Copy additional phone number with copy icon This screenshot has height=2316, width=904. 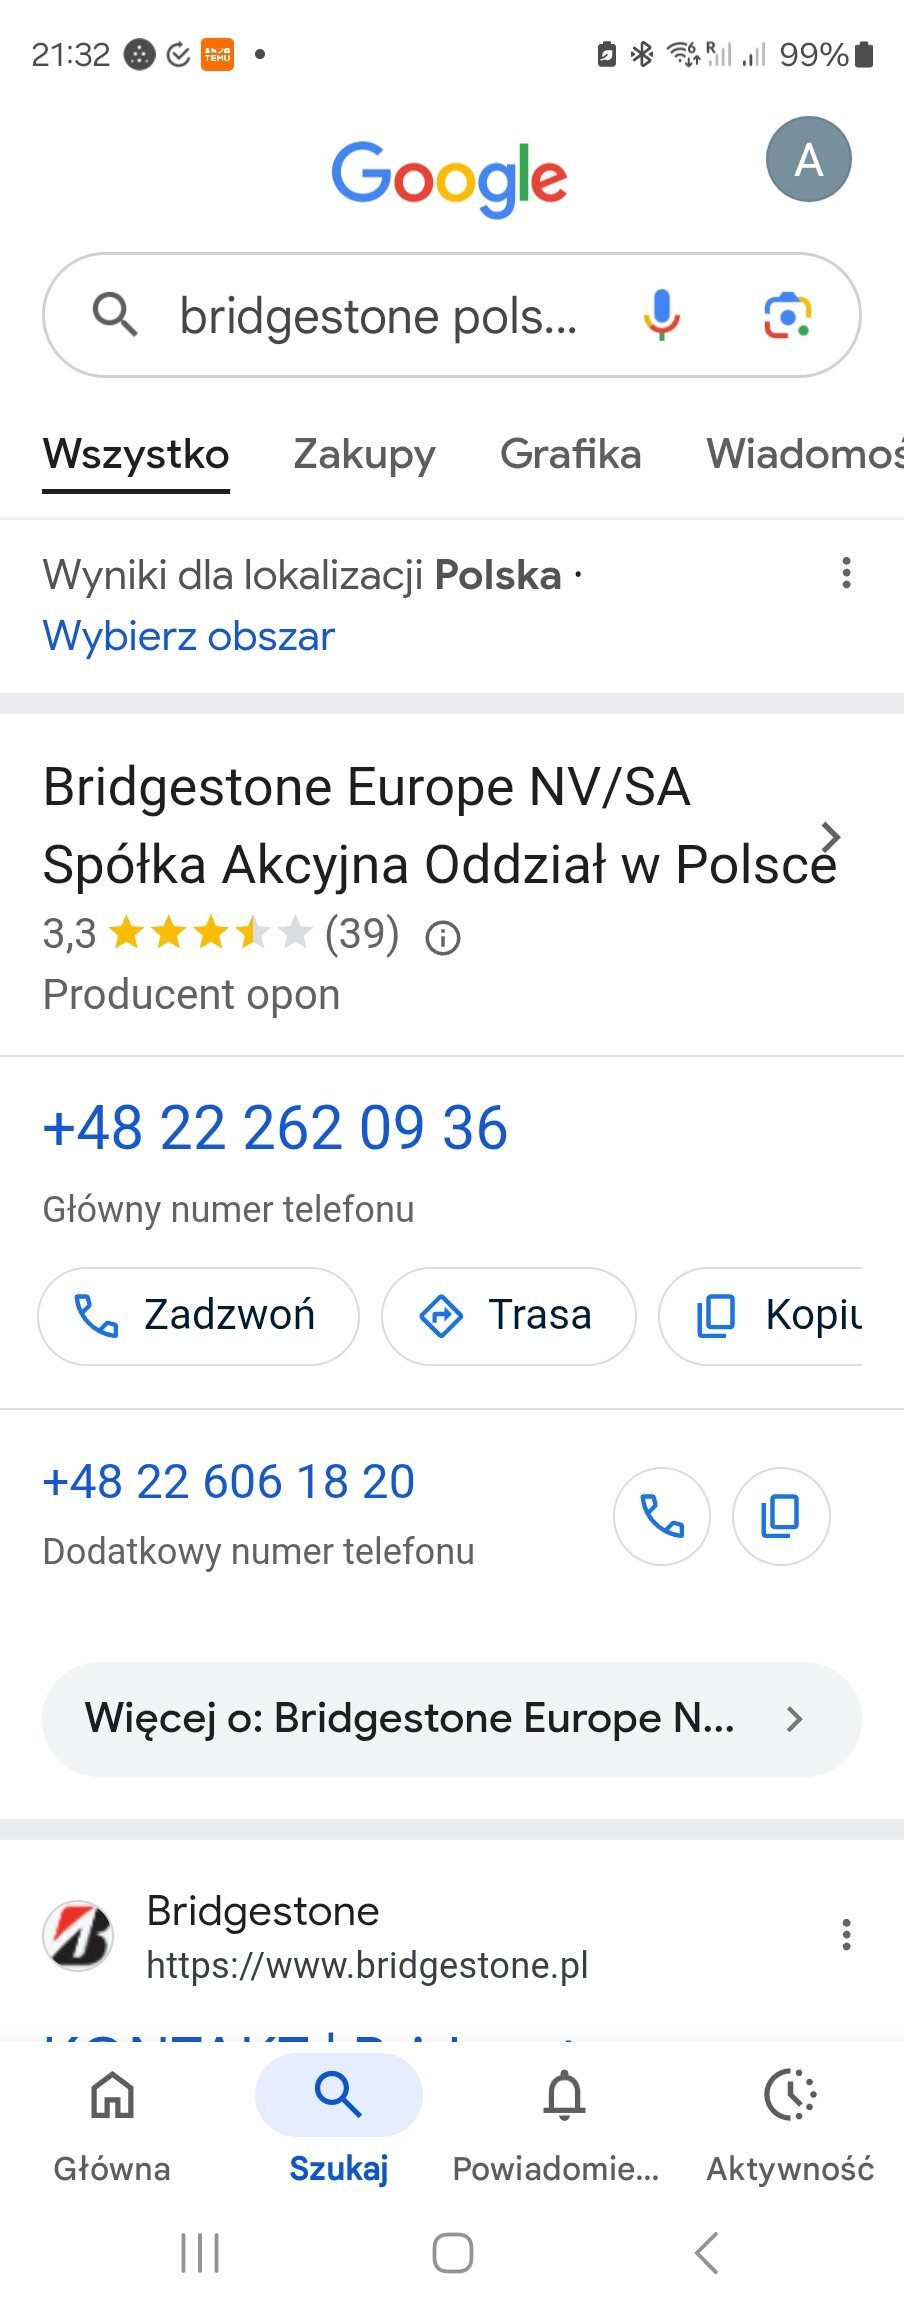(x=781, y=1515)
